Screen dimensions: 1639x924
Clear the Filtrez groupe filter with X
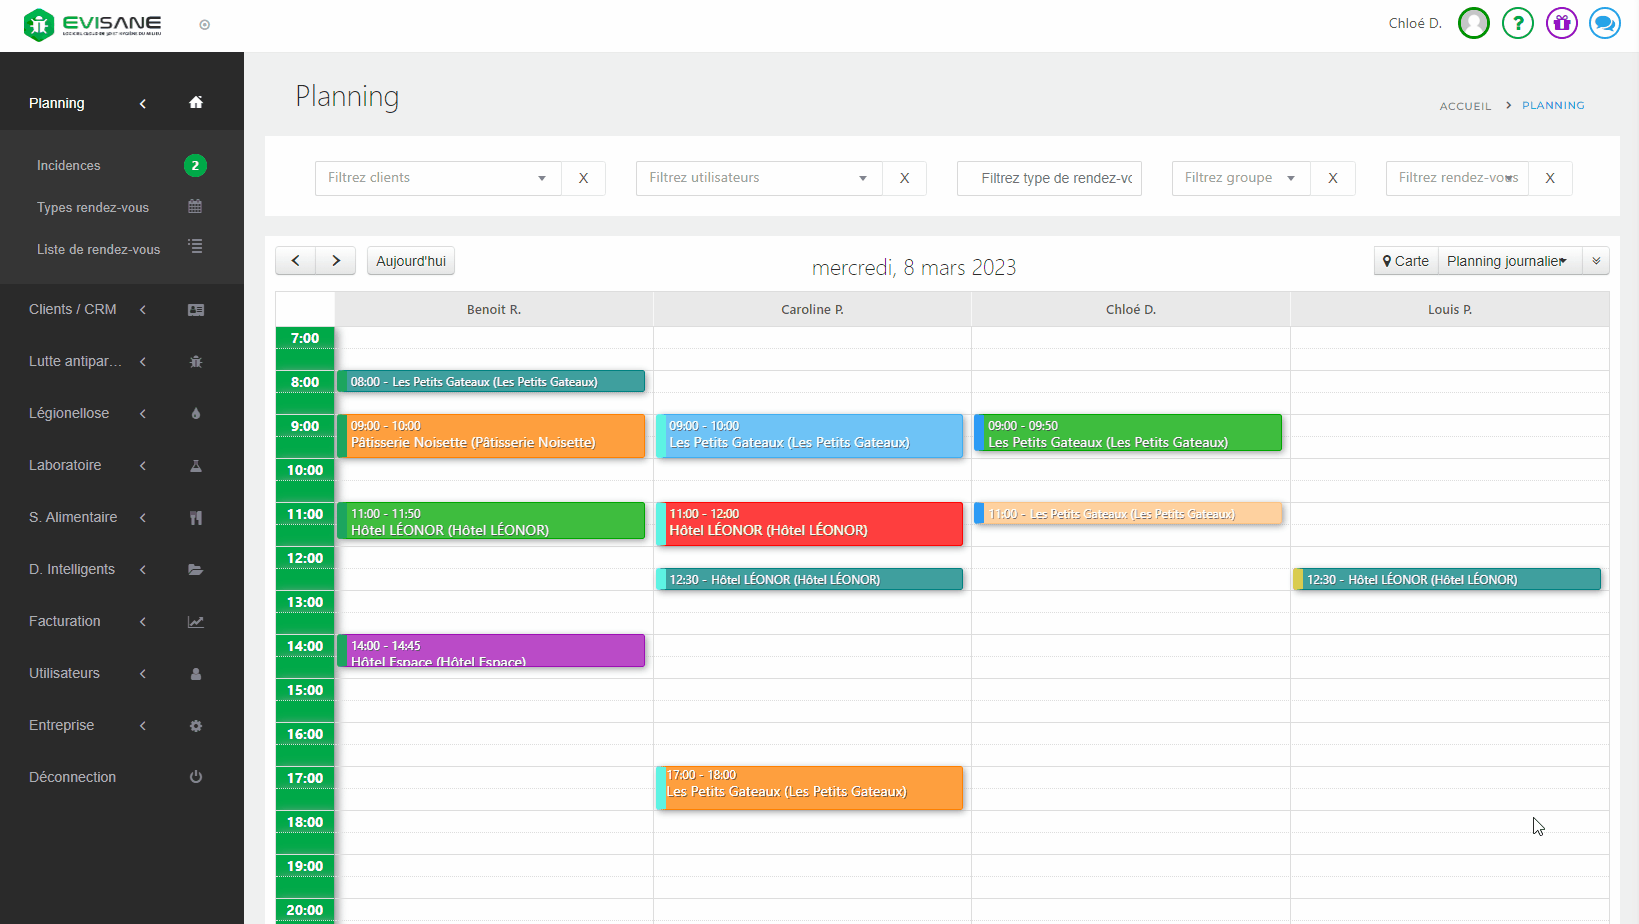pyautogui.click(x=1332, y=178)
